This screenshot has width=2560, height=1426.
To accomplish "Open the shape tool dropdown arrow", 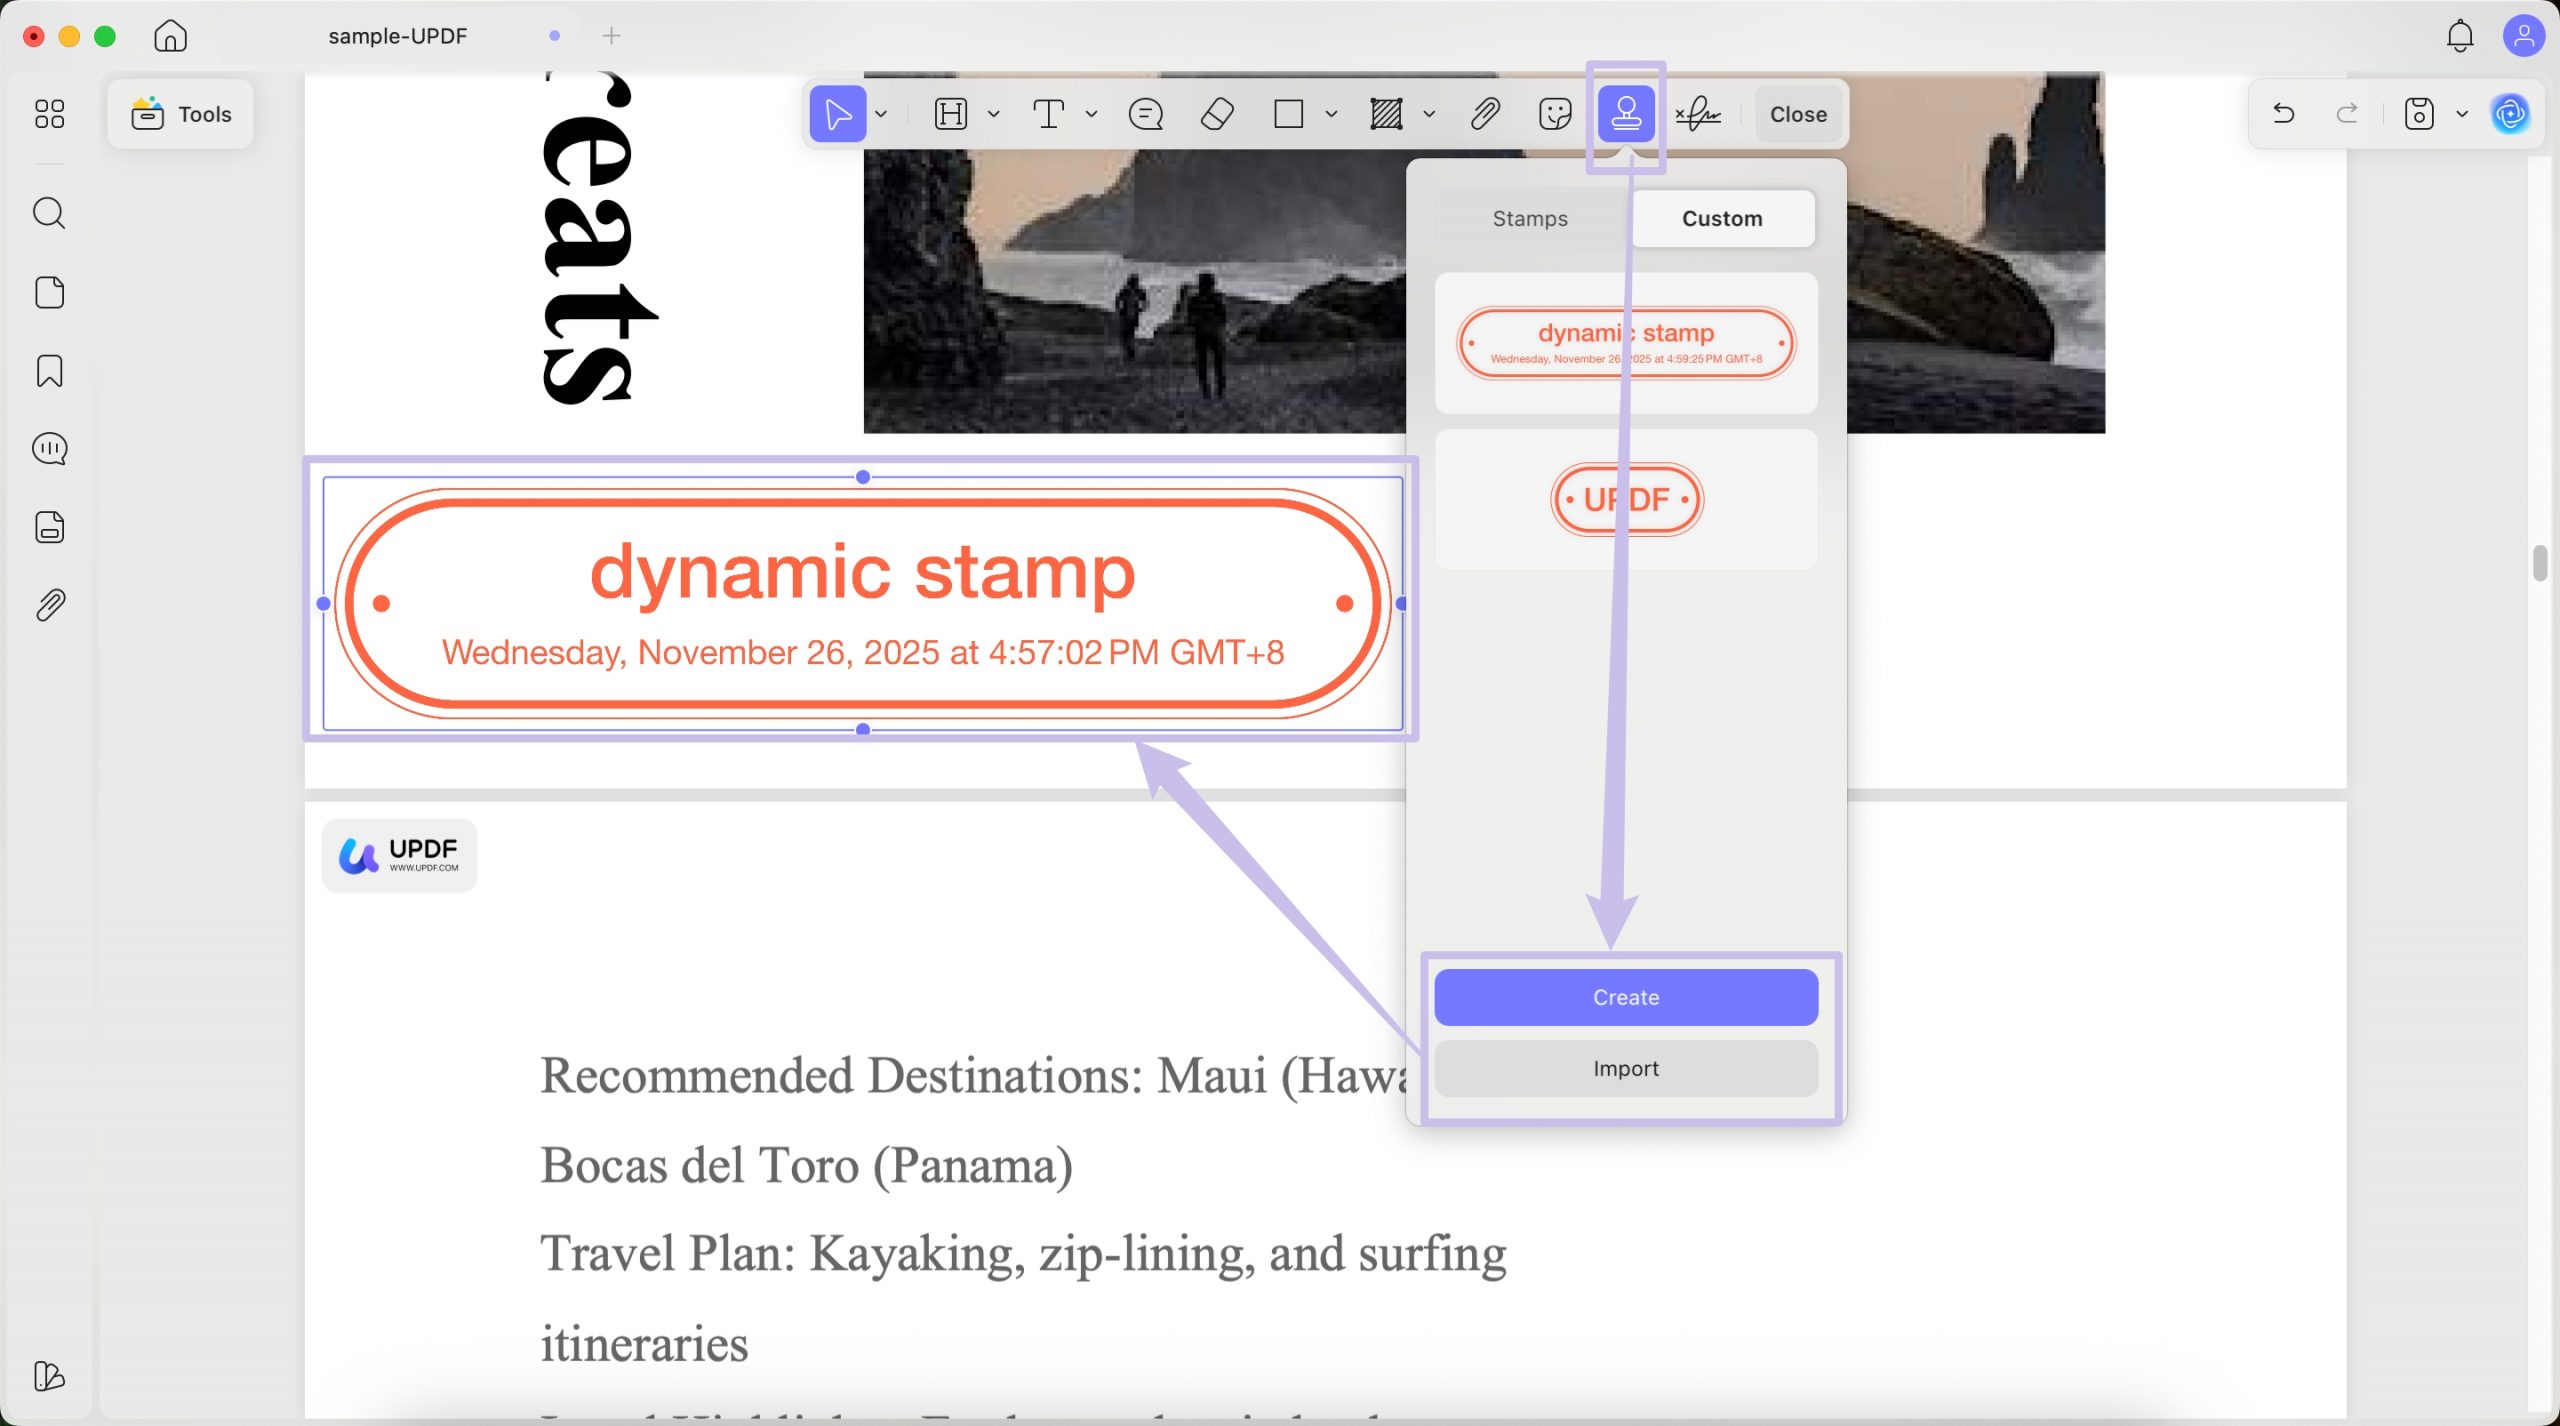I will pyautogui.click(x=1331, y=114).
